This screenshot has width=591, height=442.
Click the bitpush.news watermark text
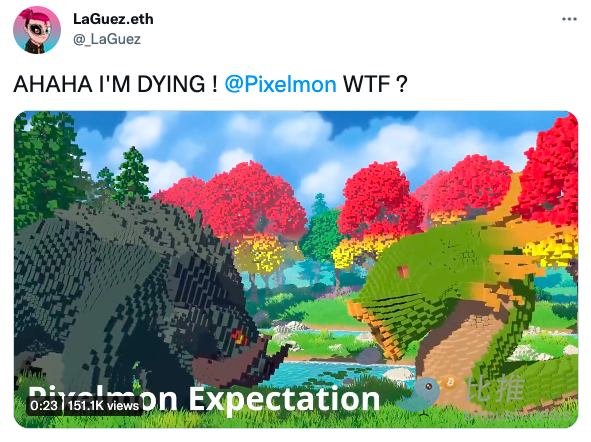[x=516, y=414]
